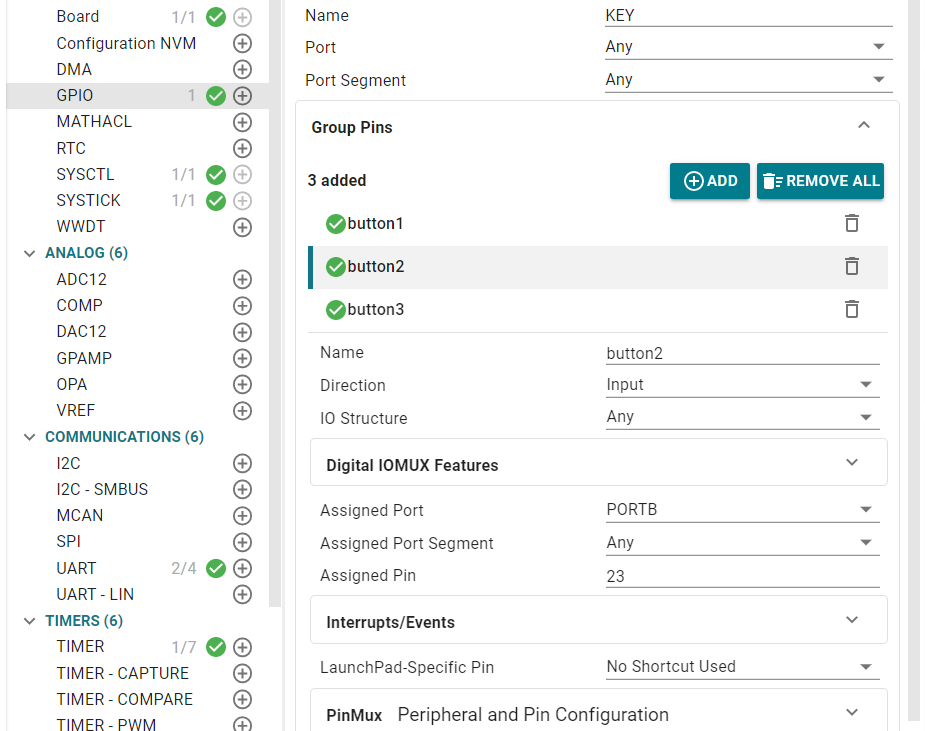Open the Assigned Port Segment dropdown
Image resolution: width=925 pixels, height=731 pixels.
pos(743,543)
